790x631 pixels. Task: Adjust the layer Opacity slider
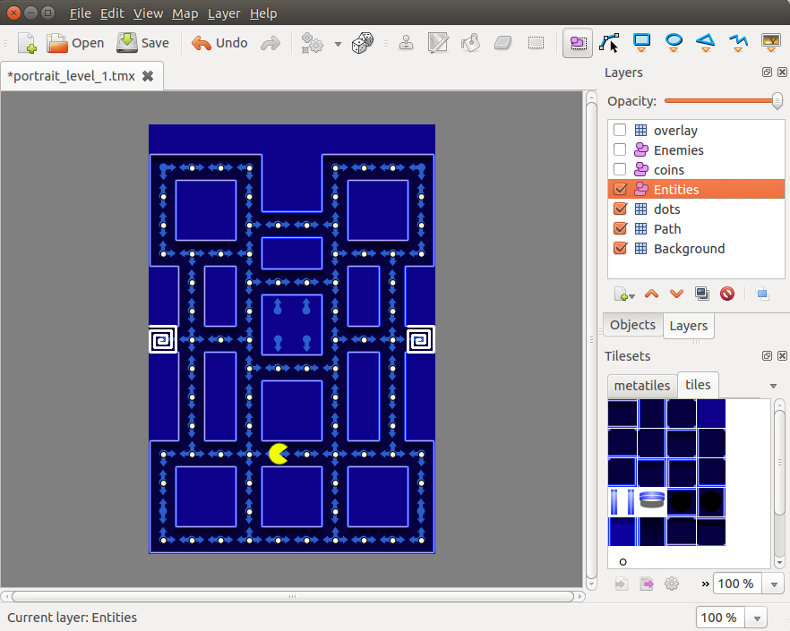click(723, 101)
